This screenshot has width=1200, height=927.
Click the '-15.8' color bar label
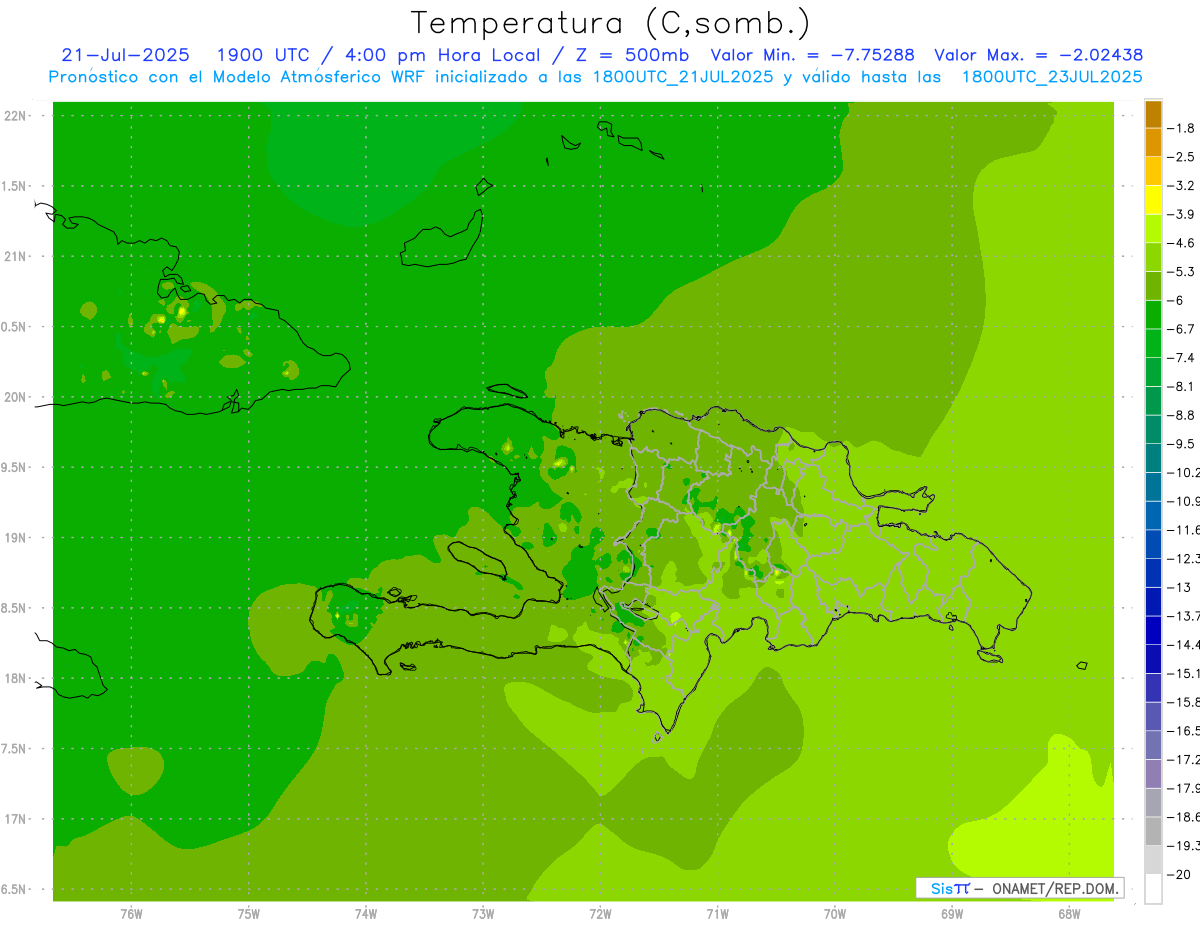click(1184, 702)
